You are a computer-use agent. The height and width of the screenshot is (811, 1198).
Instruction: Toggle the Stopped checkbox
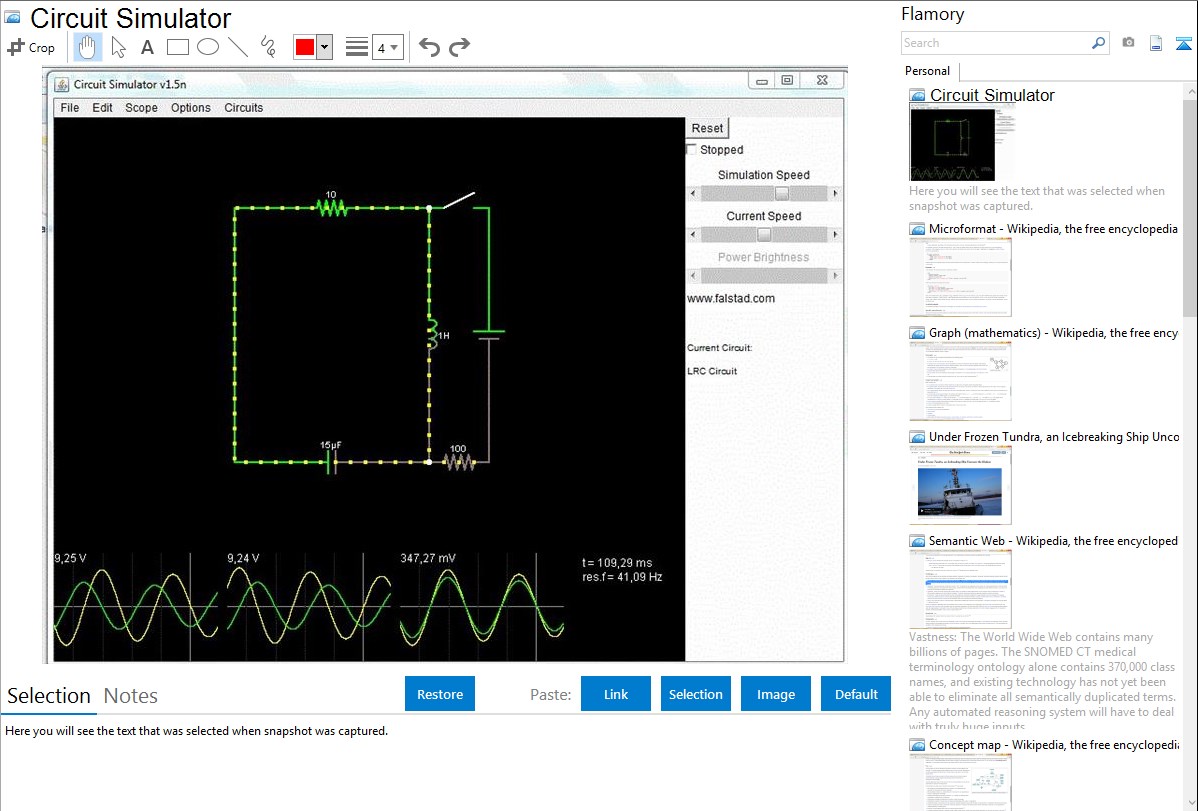click(692, 150)
